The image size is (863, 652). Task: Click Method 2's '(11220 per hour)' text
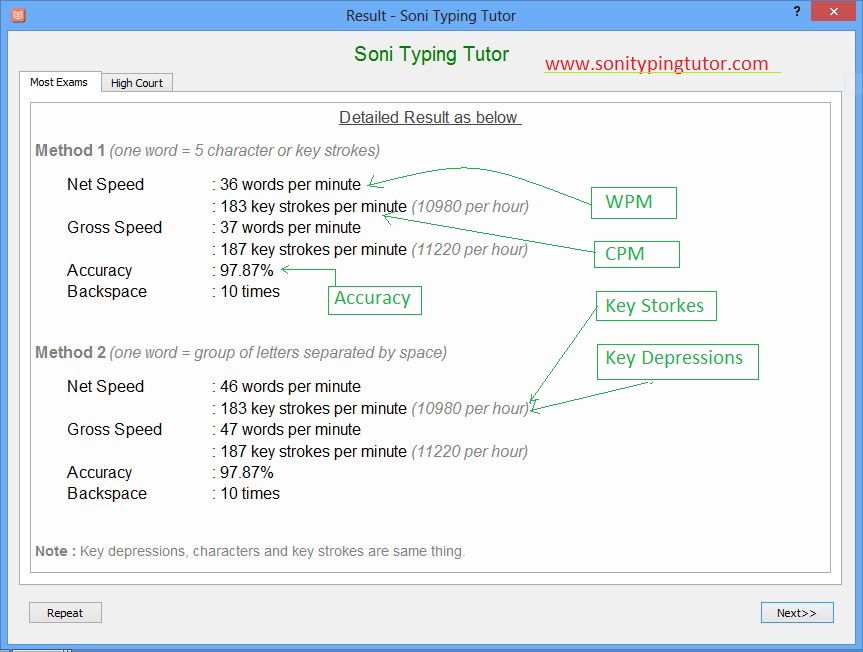(469, 451)
